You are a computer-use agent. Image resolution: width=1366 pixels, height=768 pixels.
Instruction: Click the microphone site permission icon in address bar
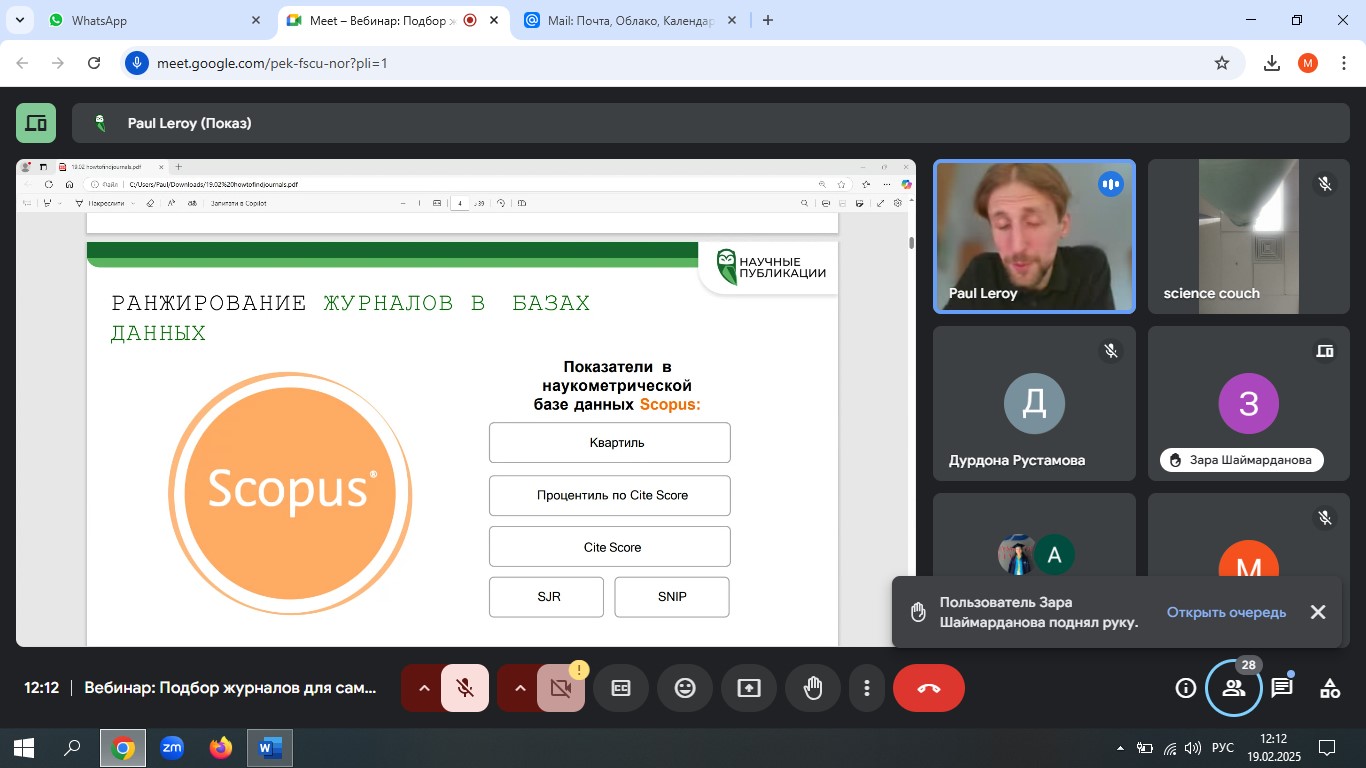[x=137, y=63]
